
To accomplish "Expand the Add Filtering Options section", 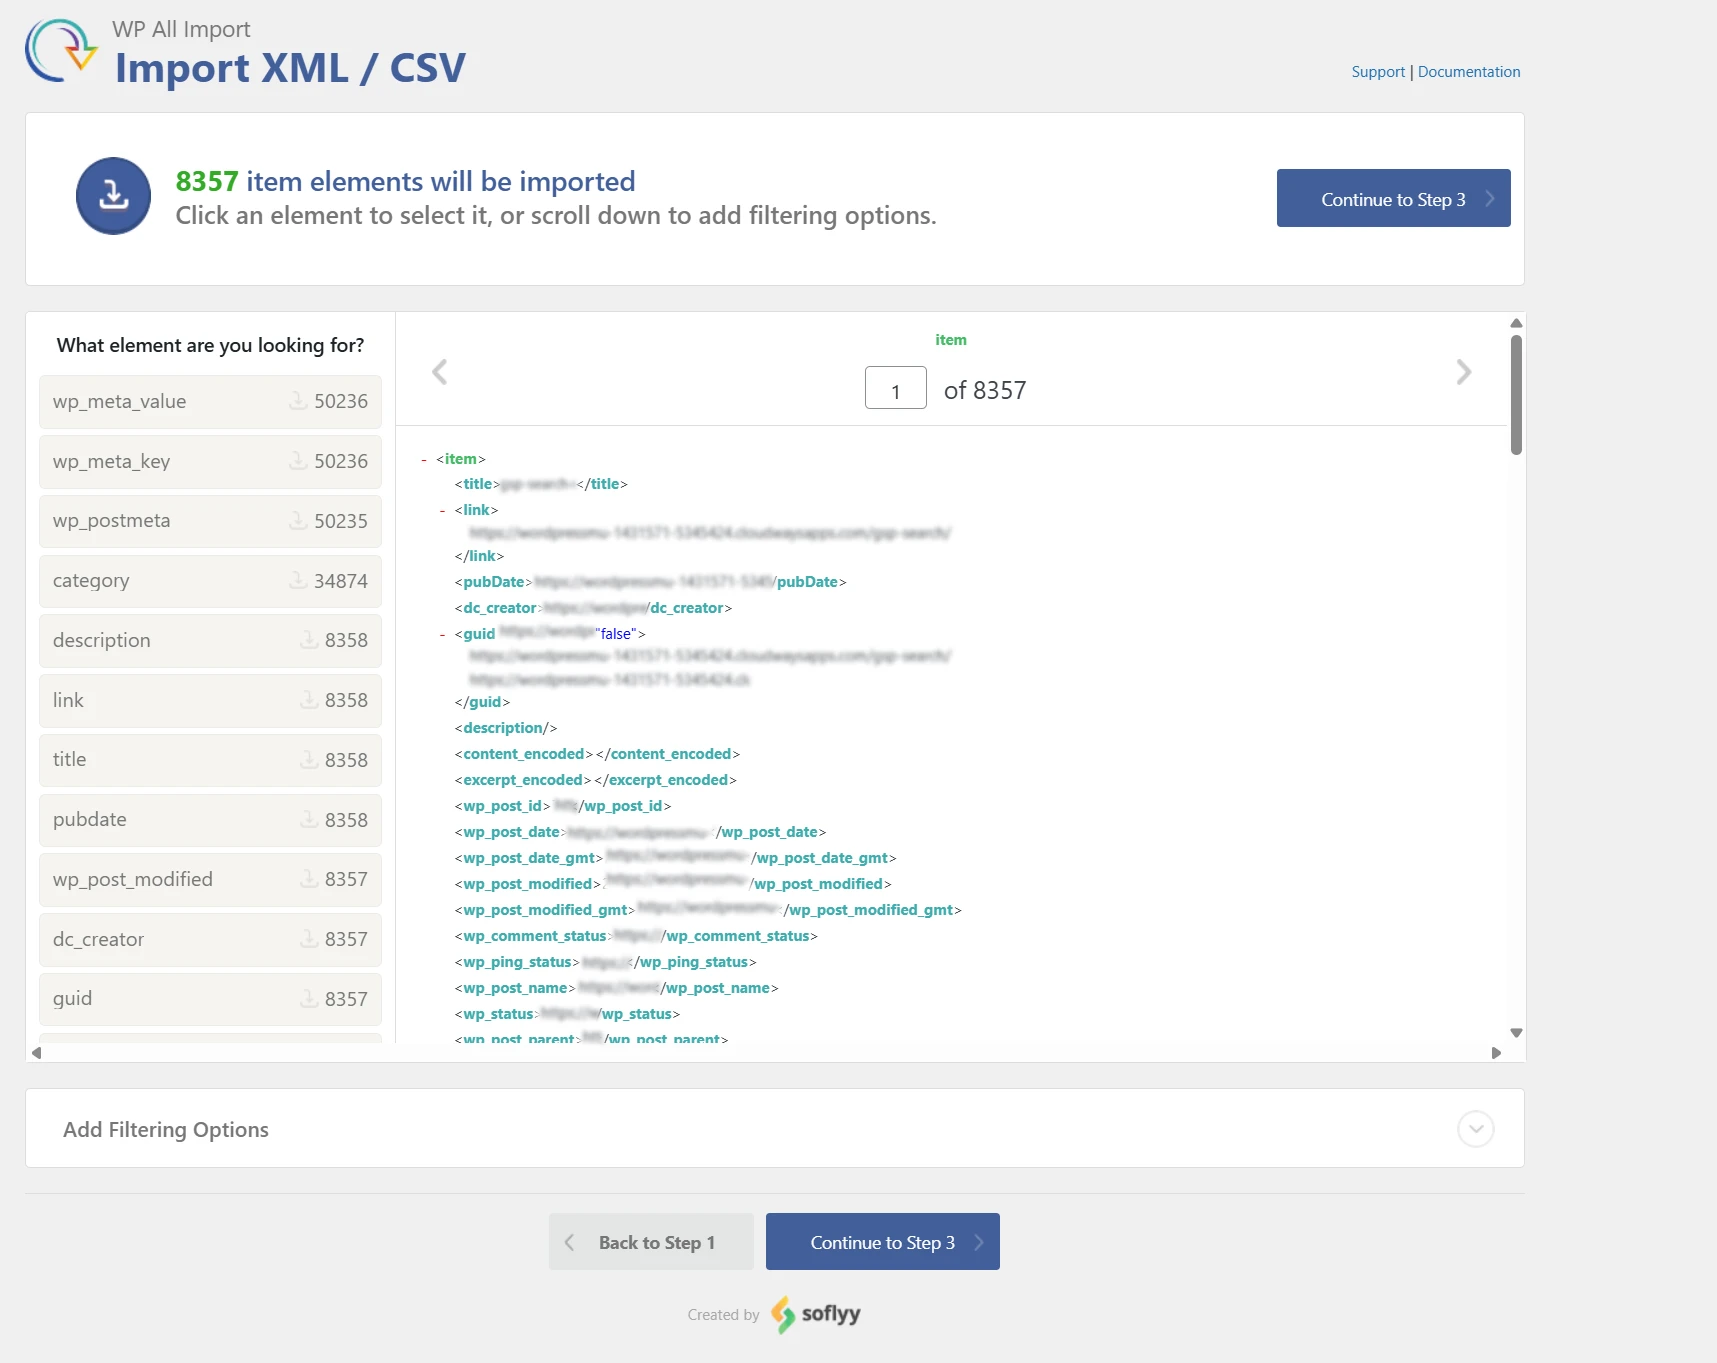I will click(x=1476, y=1129).
